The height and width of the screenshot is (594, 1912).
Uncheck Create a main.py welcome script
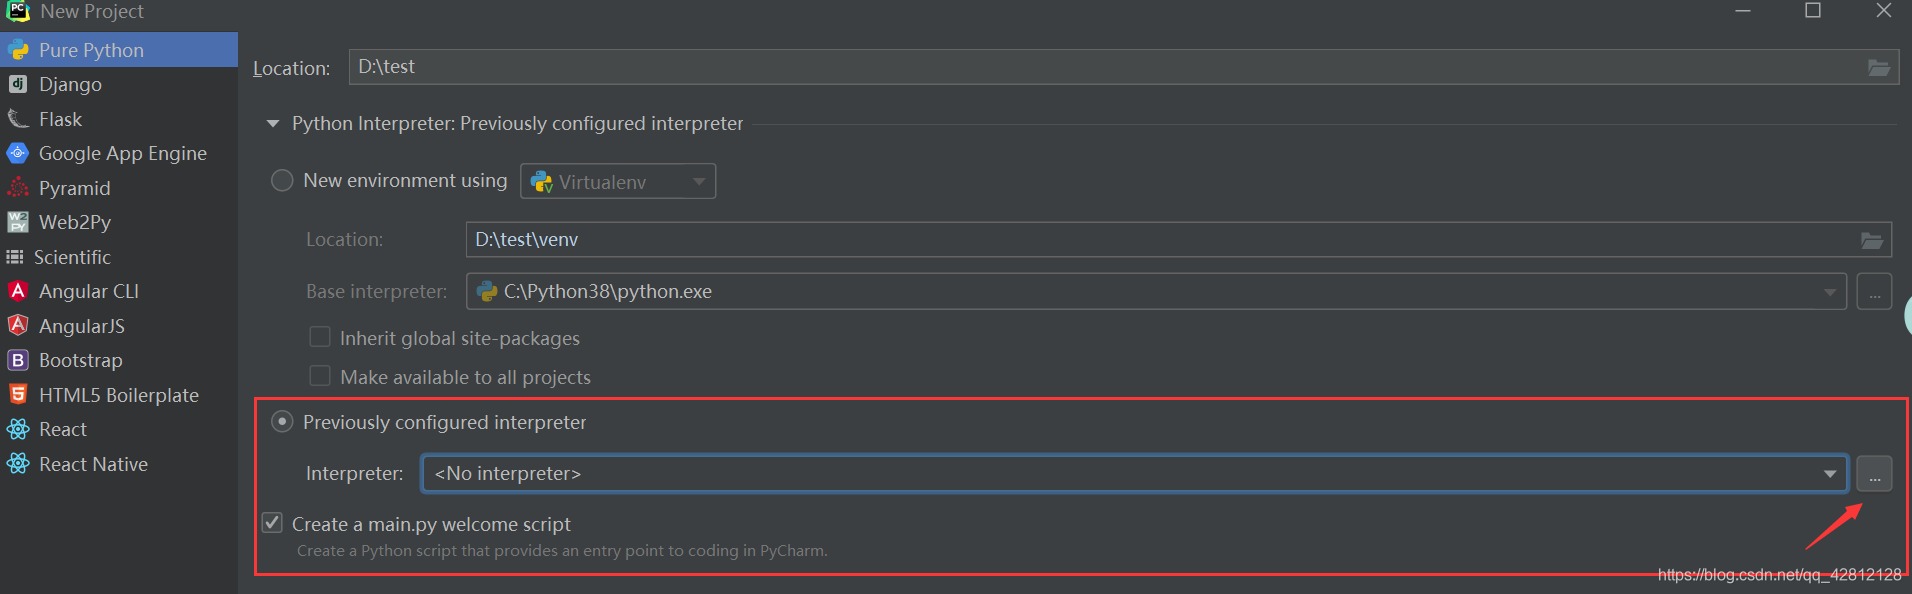click(x=272, y=523)
